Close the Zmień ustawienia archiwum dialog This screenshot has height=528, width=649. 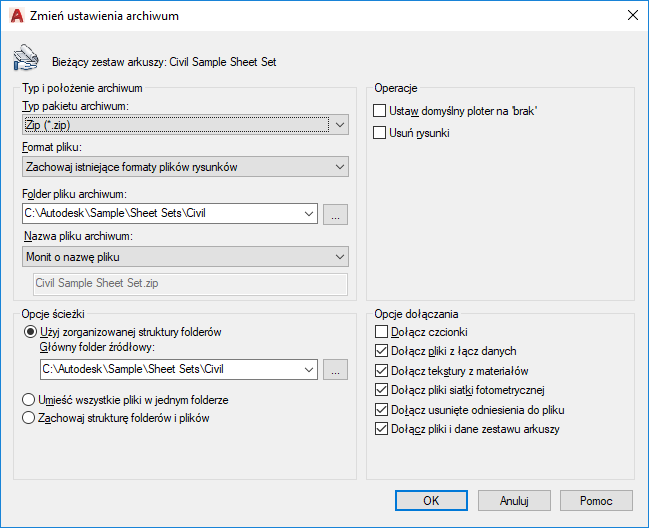pyautogui.click(x=631, y=15)
